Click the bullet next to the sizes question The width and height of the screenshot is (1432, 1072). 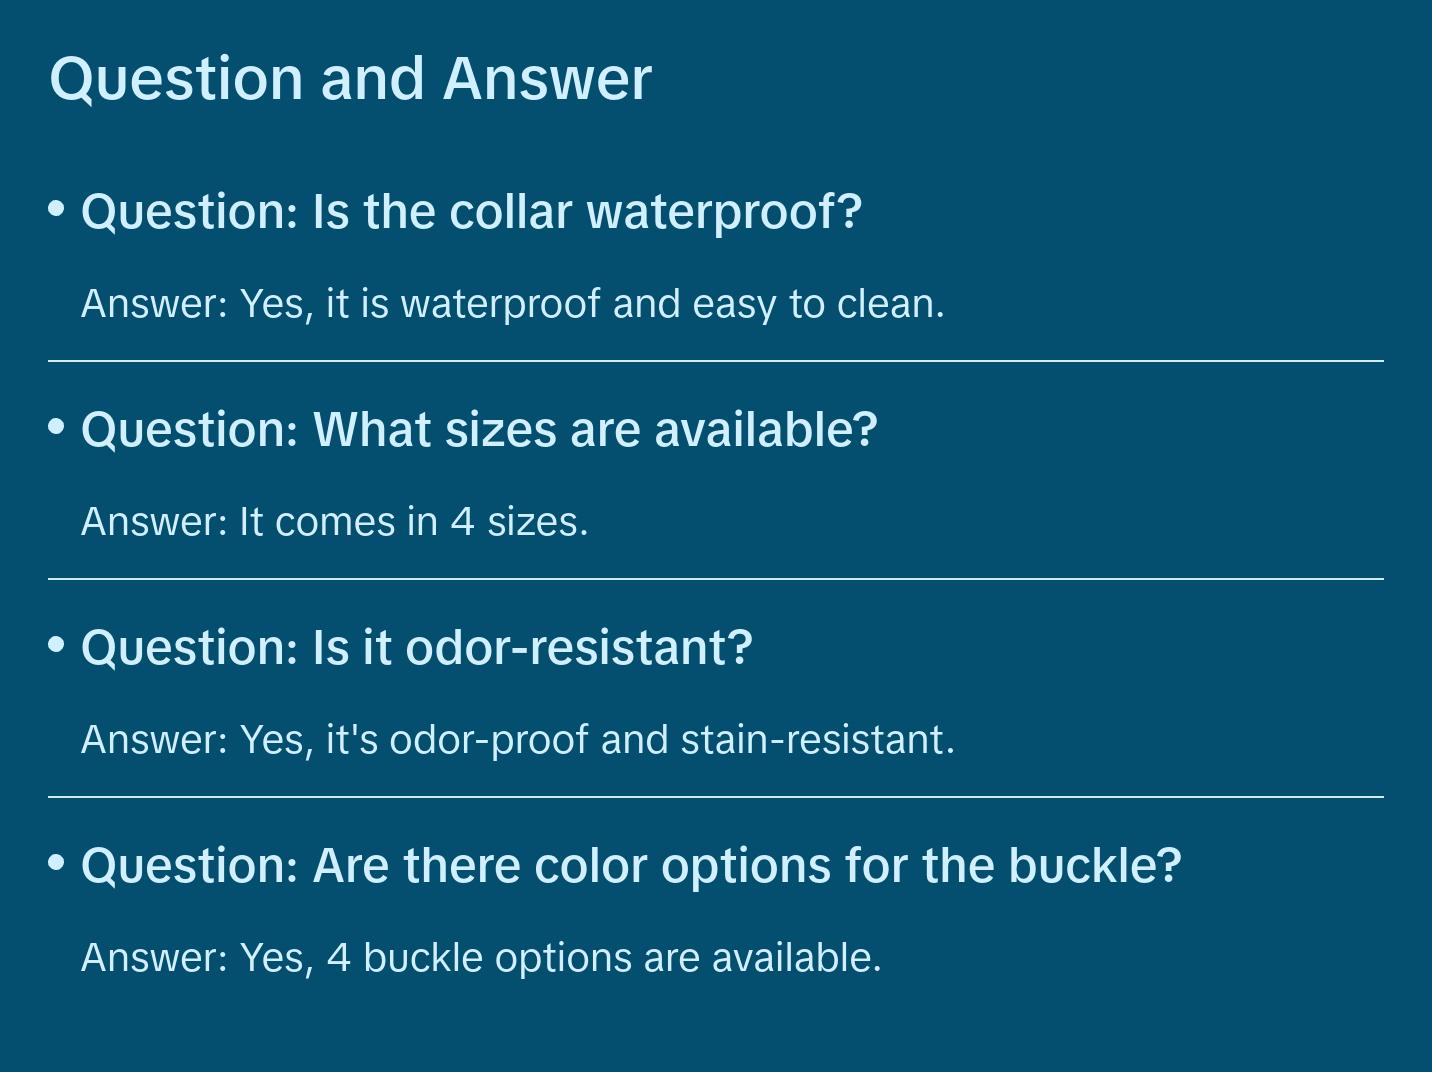click(57, 427)
